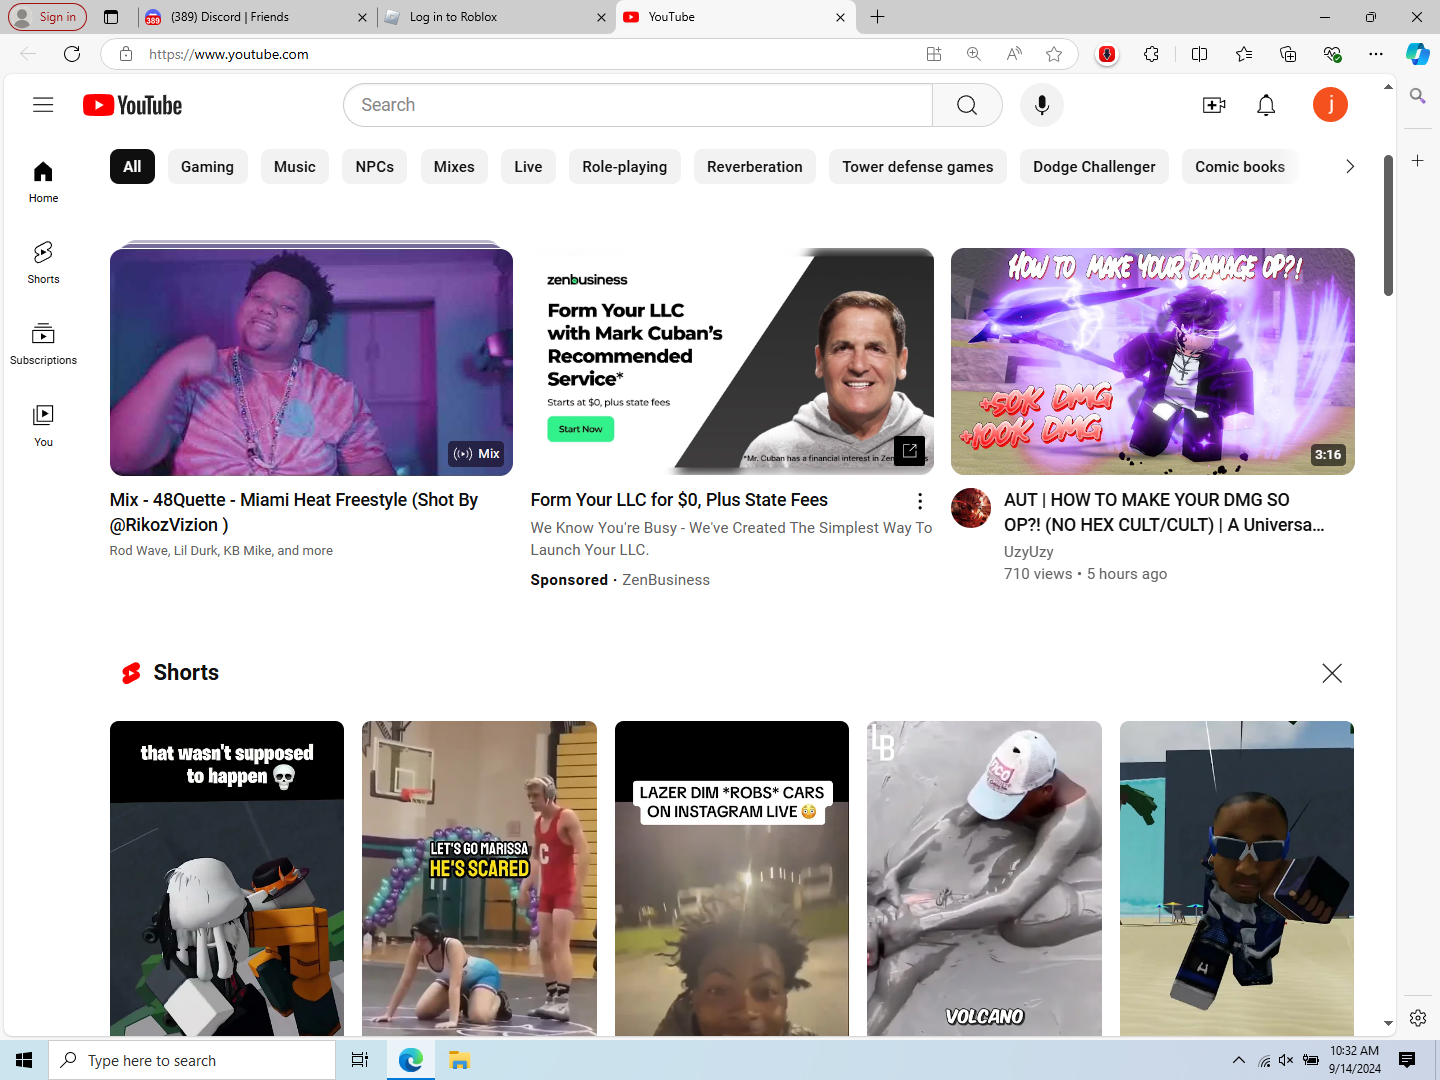
Task: Open a new browser tab
Action: click(878, 17)
